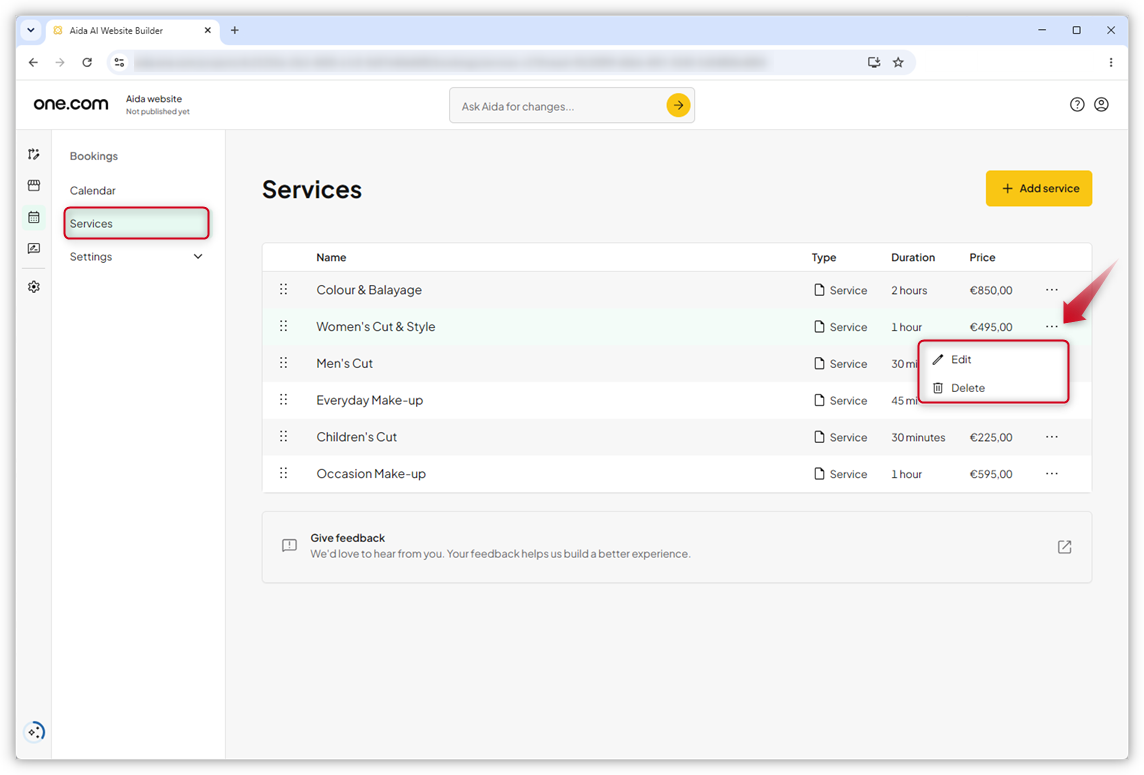The image size is (1144, 775).
Task: Go to Calendar in the side menu
Action: coord(93,190)
